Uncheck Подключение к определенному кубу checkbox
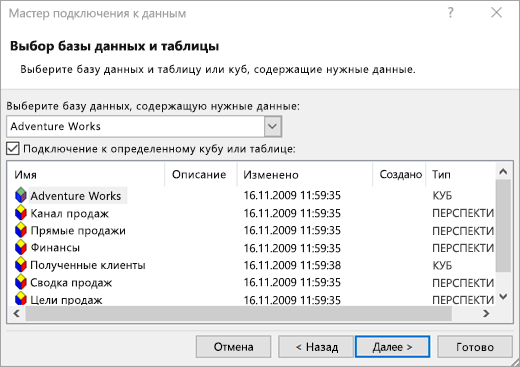Viewport: 520px width, 367px height. 13,149
